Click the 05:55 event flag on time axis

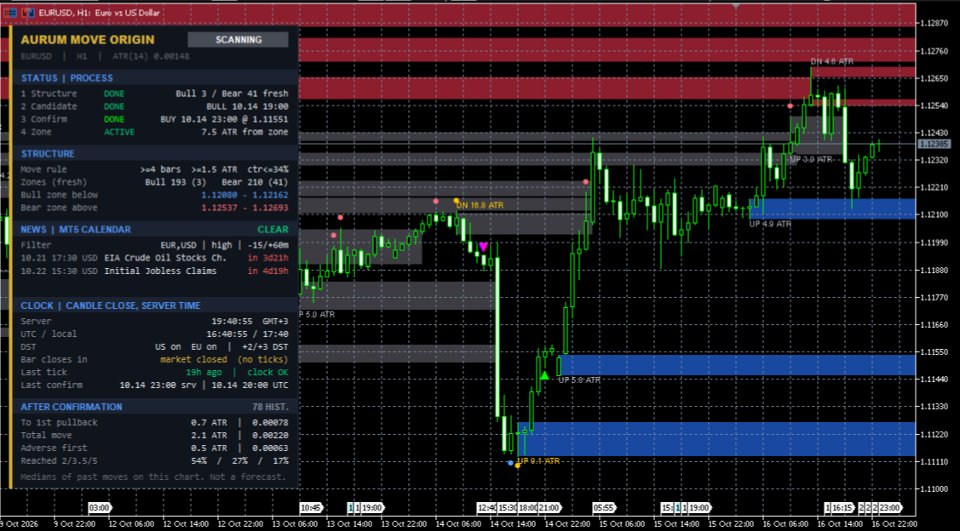[604, 508]
